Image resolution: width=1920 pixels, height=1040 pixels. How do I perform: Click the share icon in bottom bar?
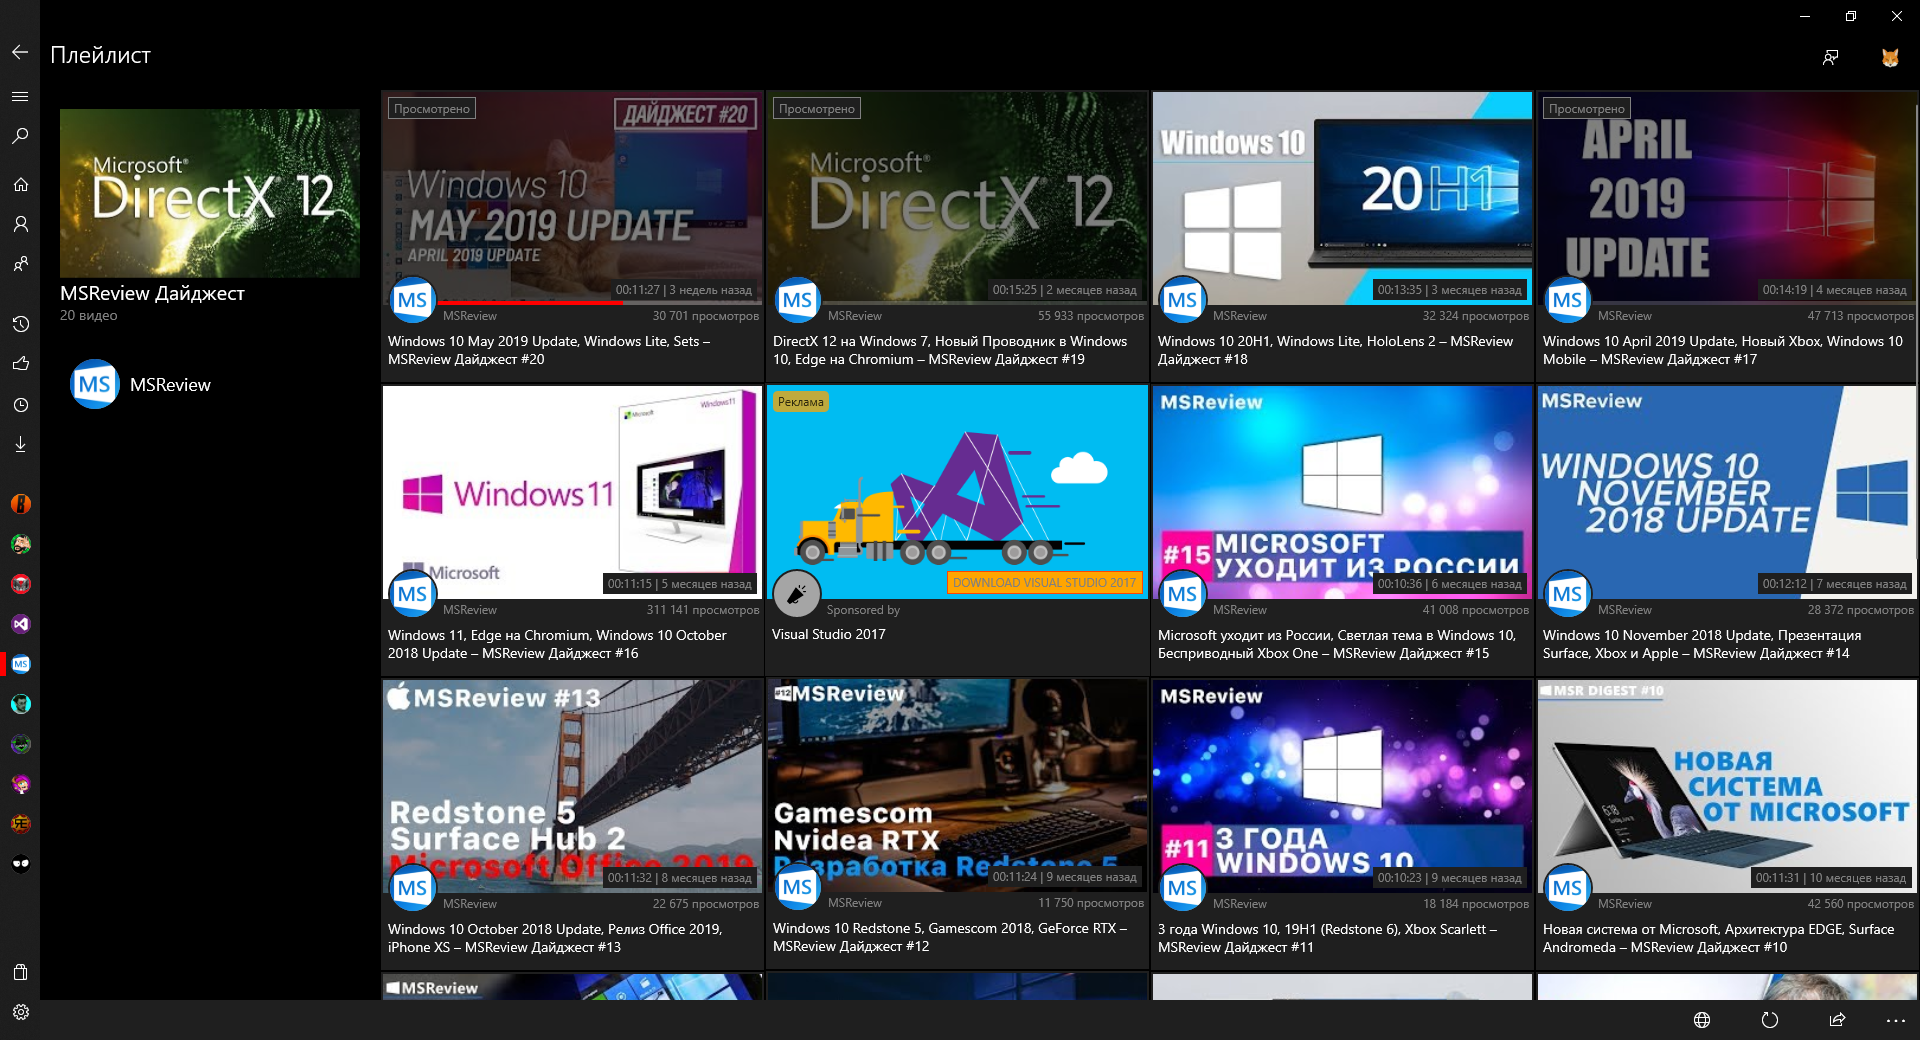[1837, 1020]
